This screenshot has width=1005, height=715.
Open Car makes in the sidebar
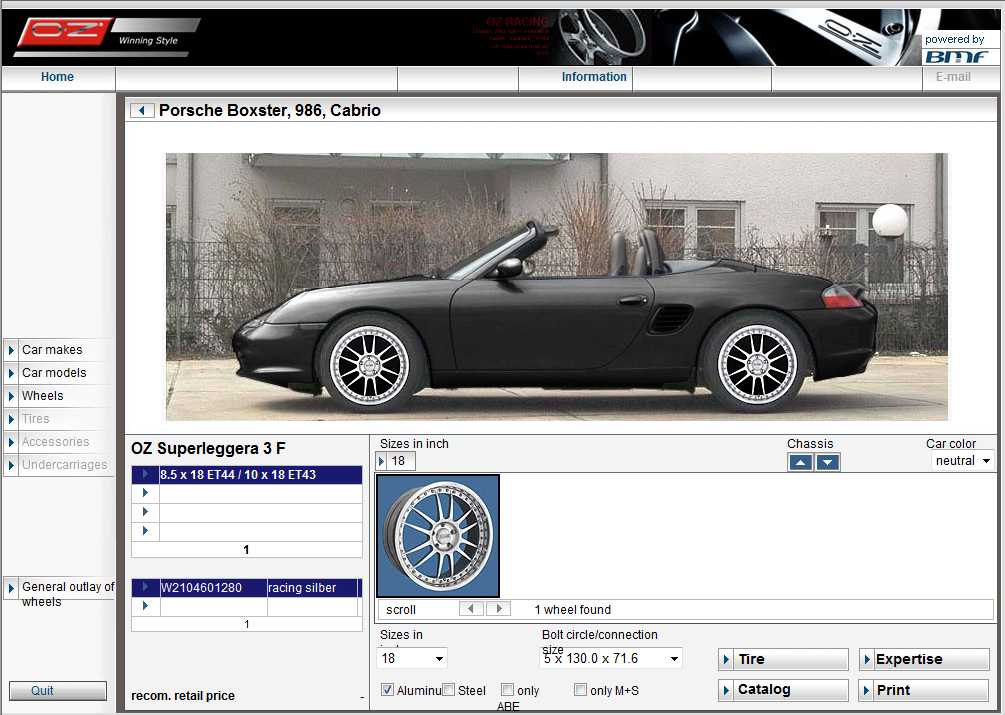pos(52,350)
